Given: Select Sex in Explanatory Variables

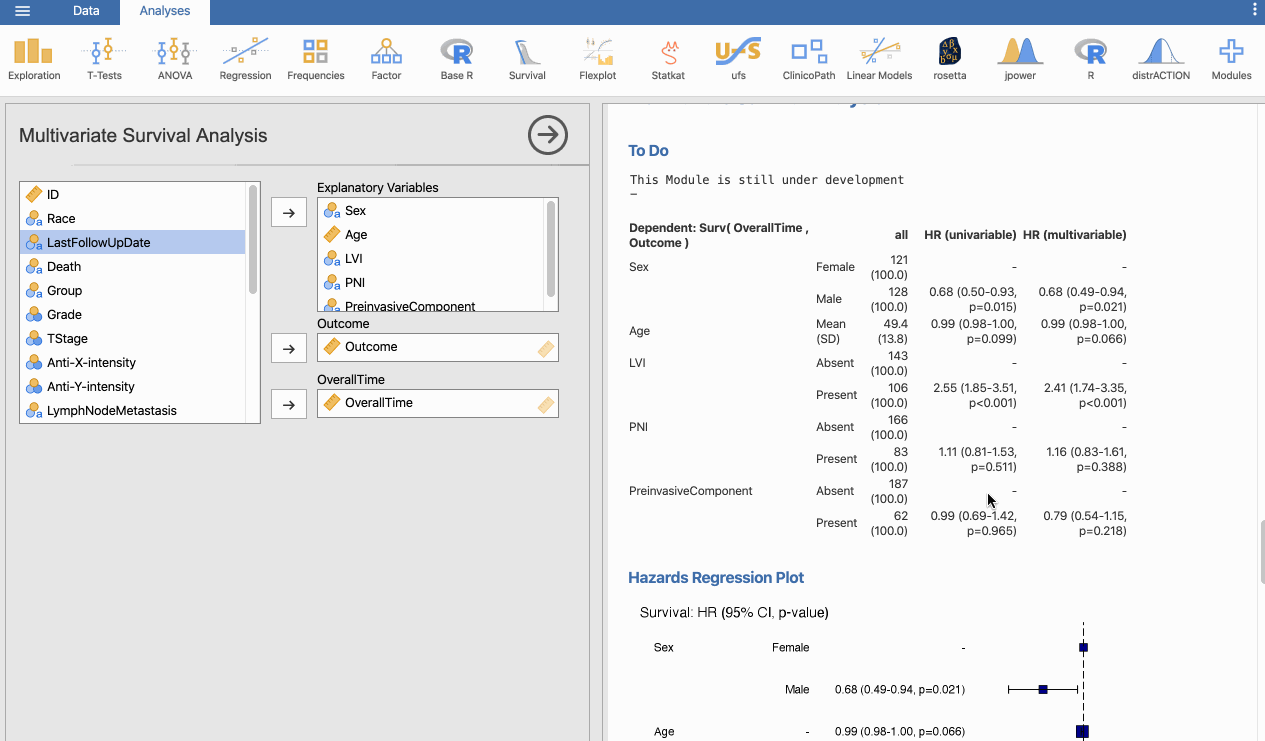Looking at the screenshot, I should coord(431,210).
